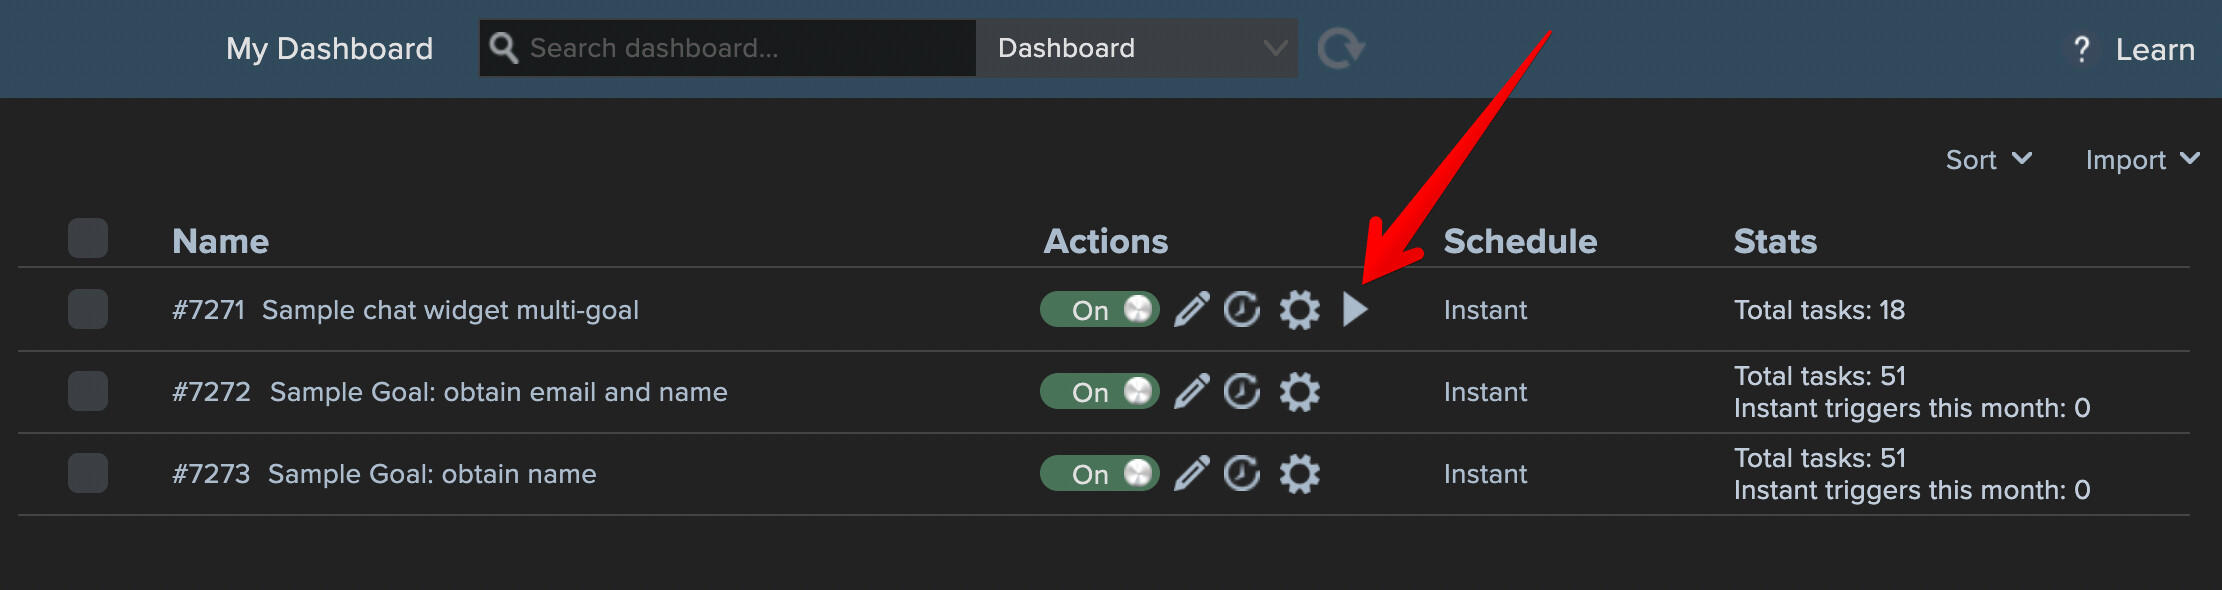2222x590 pixels.
Task: Open history for bot #7271
Action: tap(1242, 310)
